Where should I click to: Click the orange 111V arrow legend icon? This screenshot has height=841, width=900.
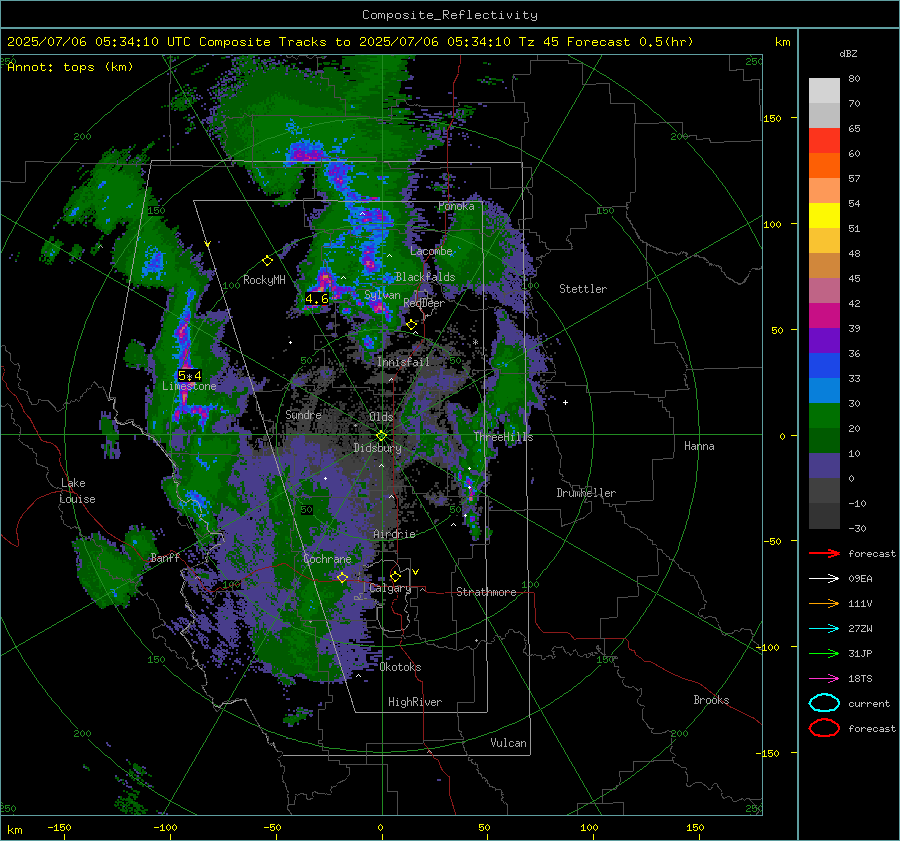tap(824, 603)
